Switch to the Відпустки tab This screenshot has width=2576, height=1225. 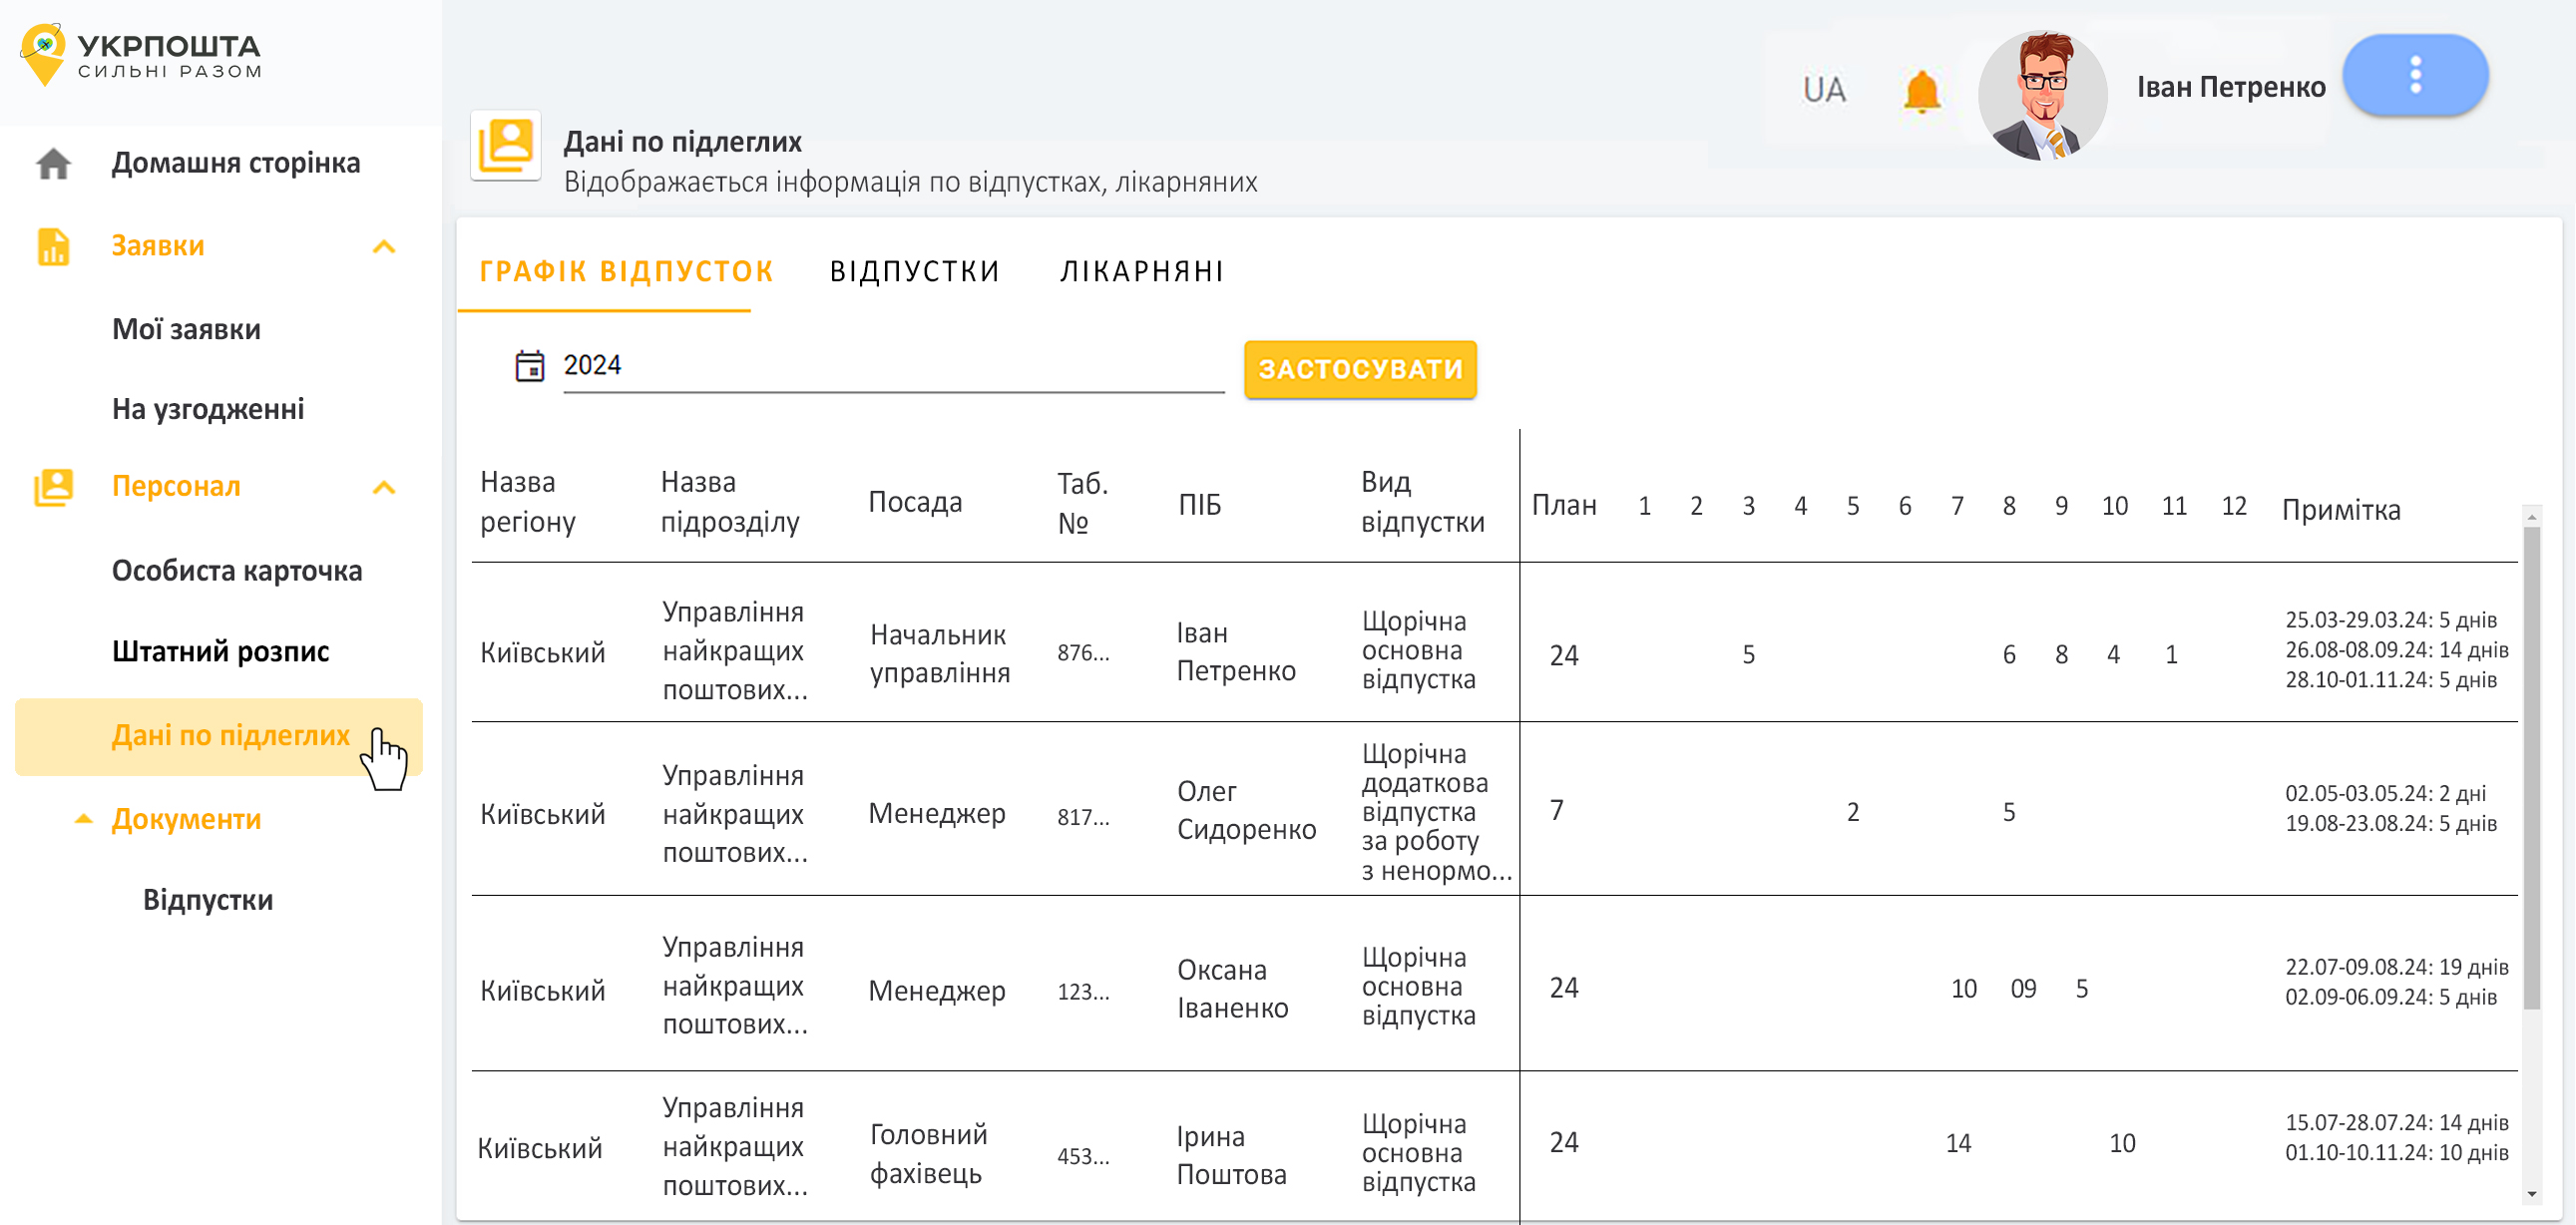point(914,271)
